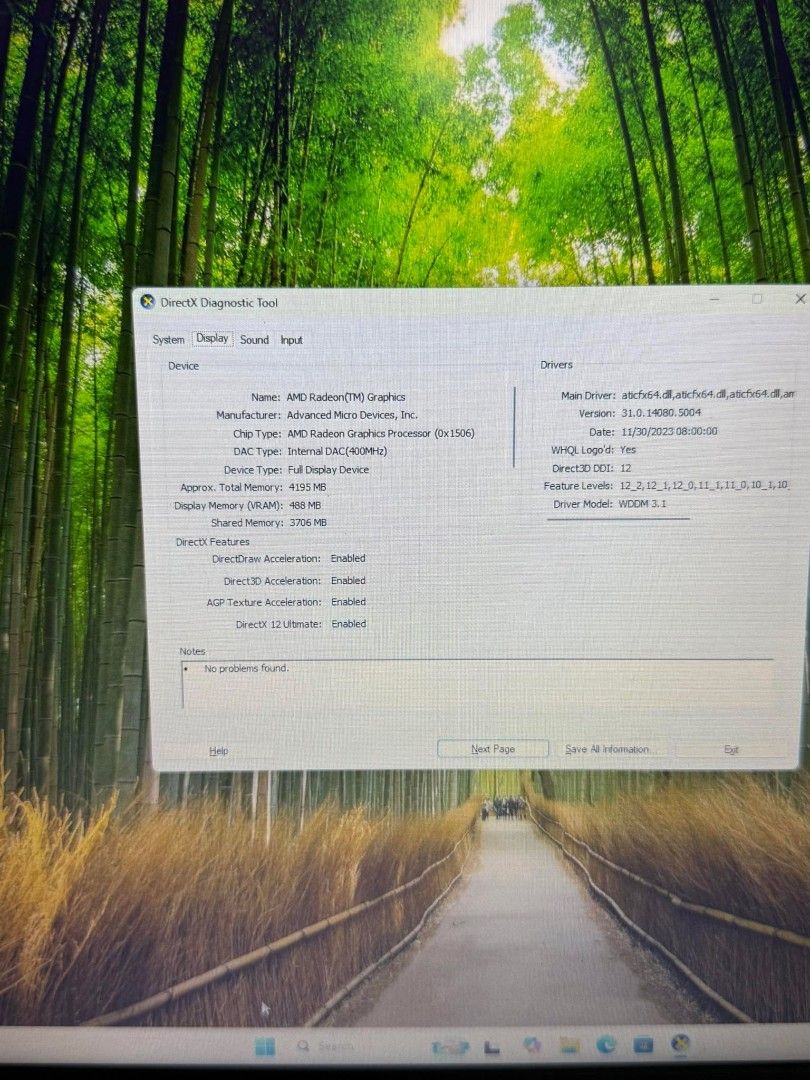
Task: Open the taskbar widget icon next to Search
Action: tap(449, 1048)
